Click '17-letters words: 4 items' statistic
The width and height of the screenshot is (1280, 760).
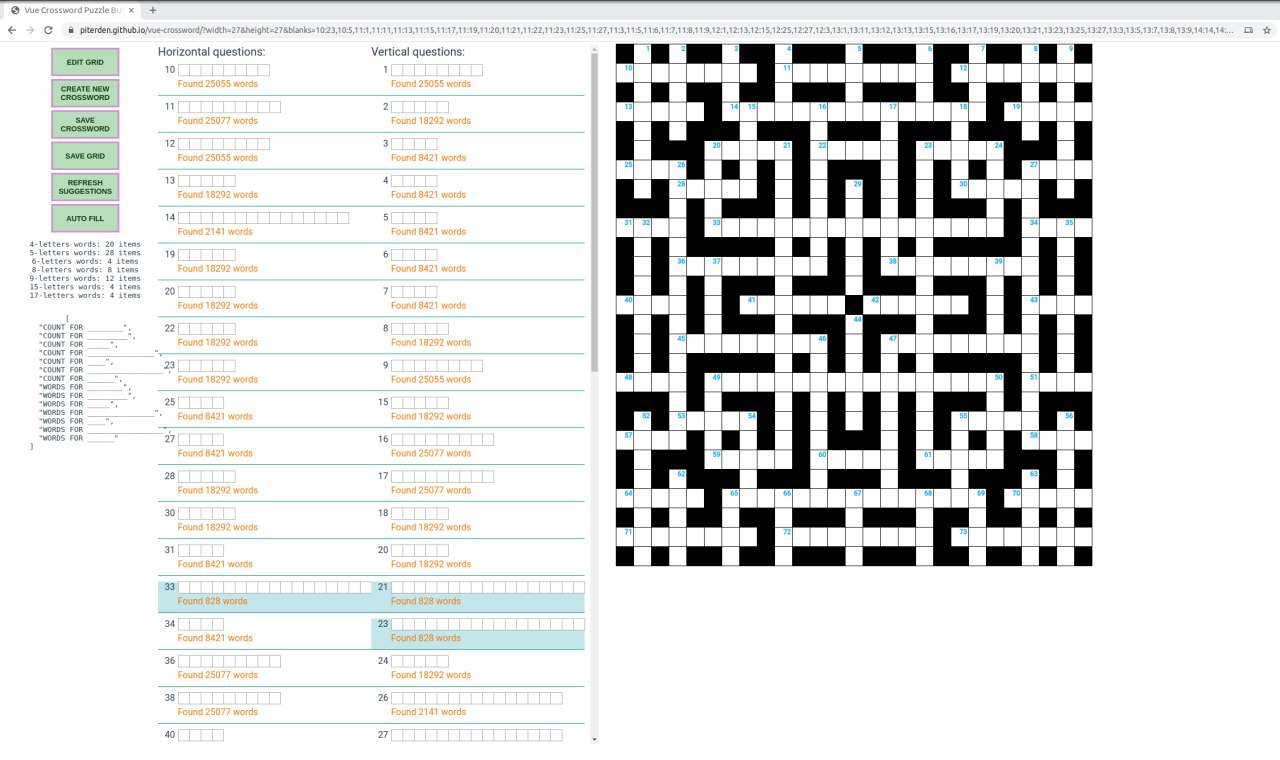click(85, 295)
